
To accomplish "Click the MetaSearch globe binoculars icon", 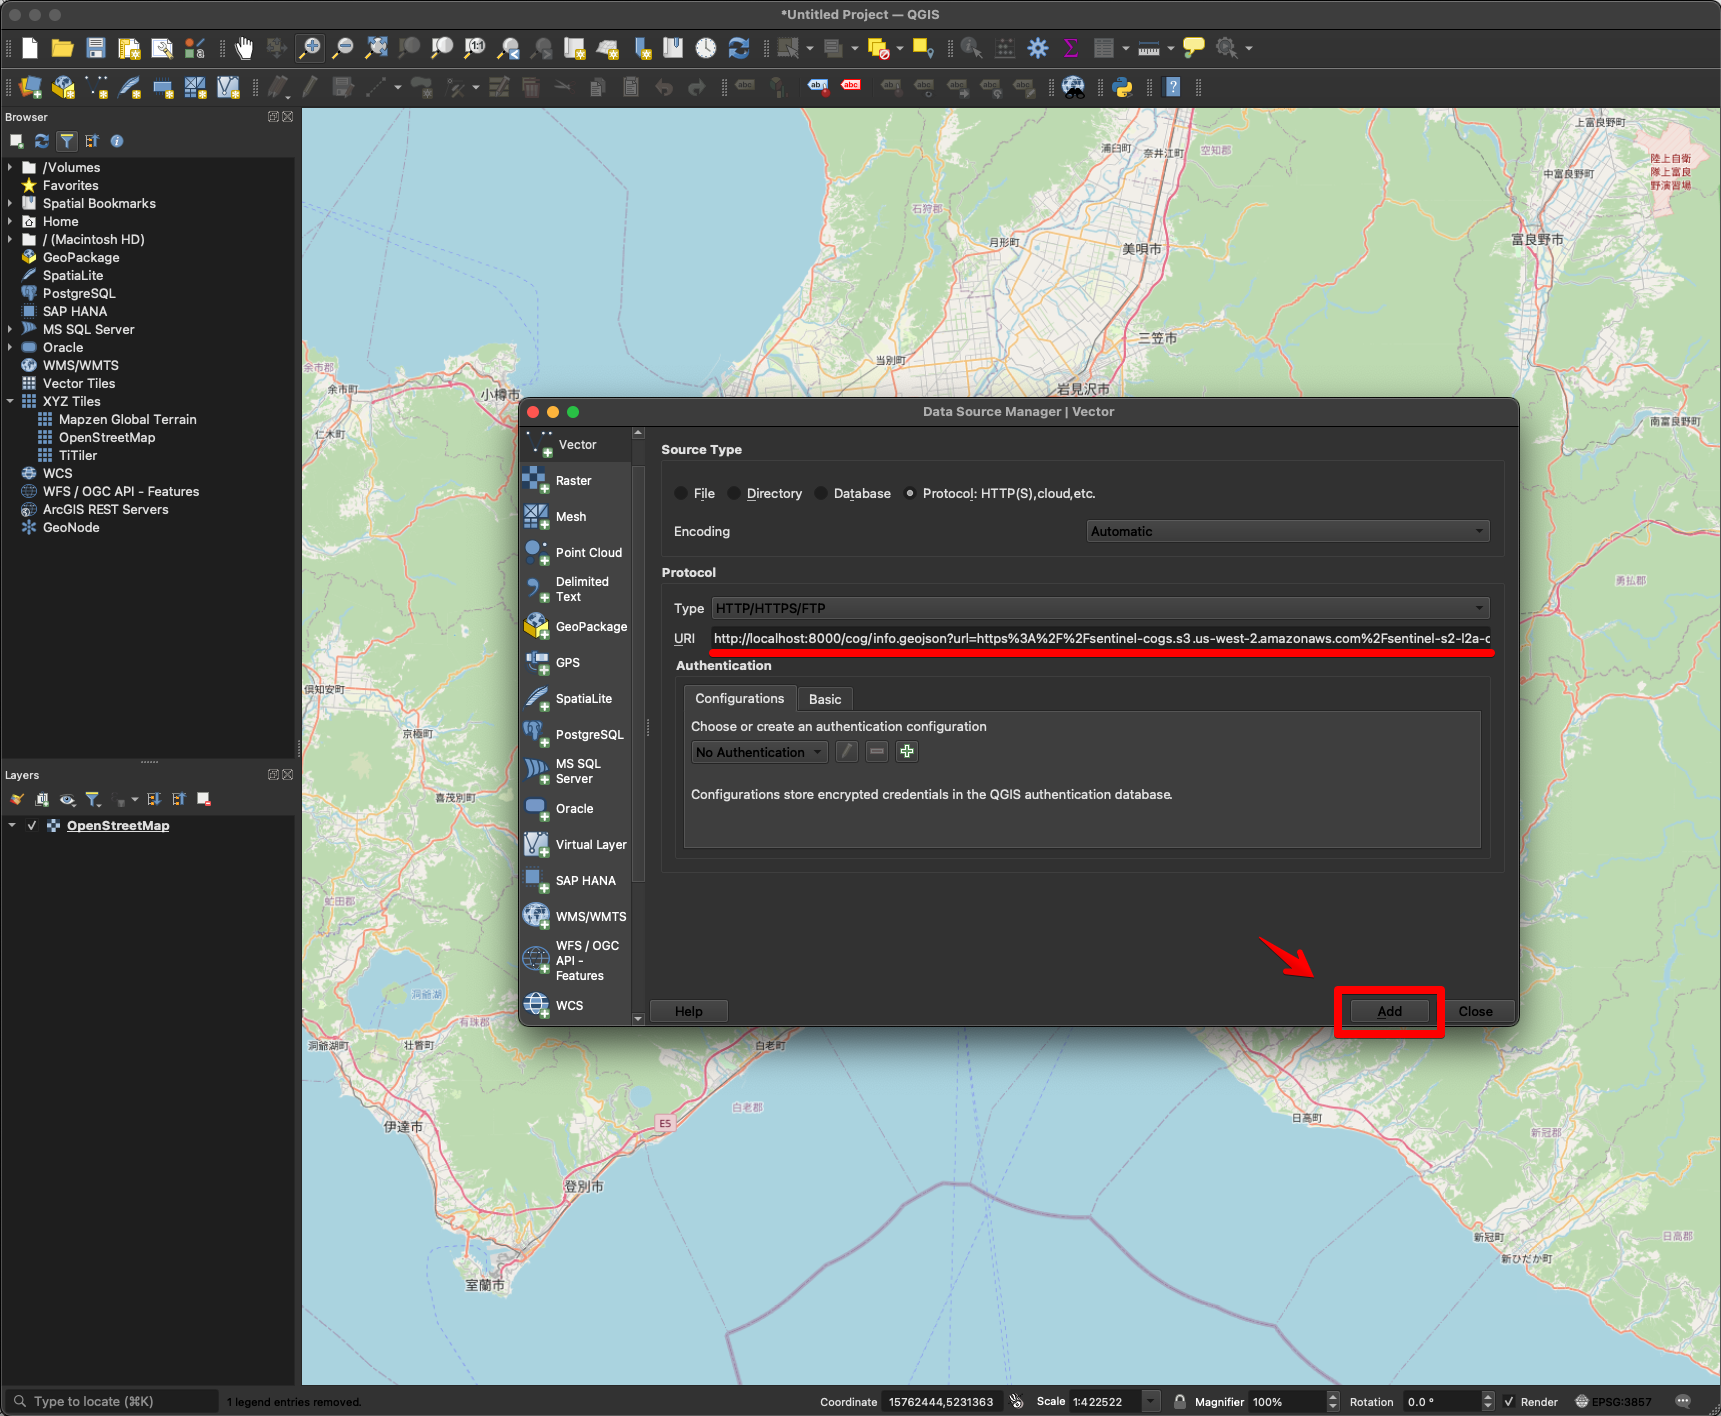I will 1073,88.
